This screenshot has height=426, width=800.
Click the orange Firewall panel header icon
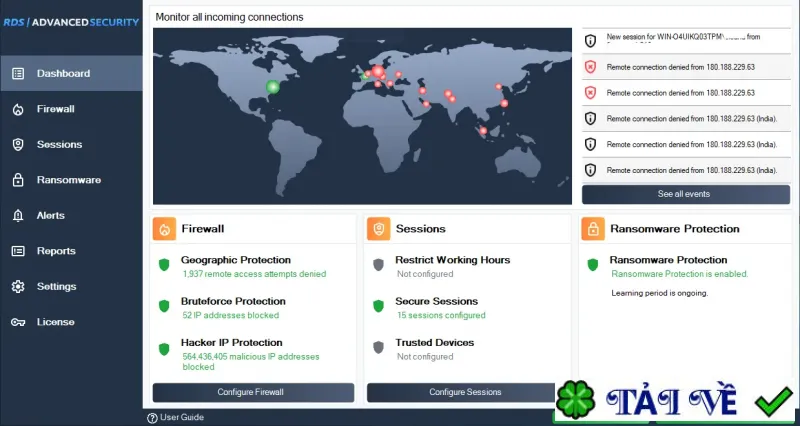coord(164,229)
